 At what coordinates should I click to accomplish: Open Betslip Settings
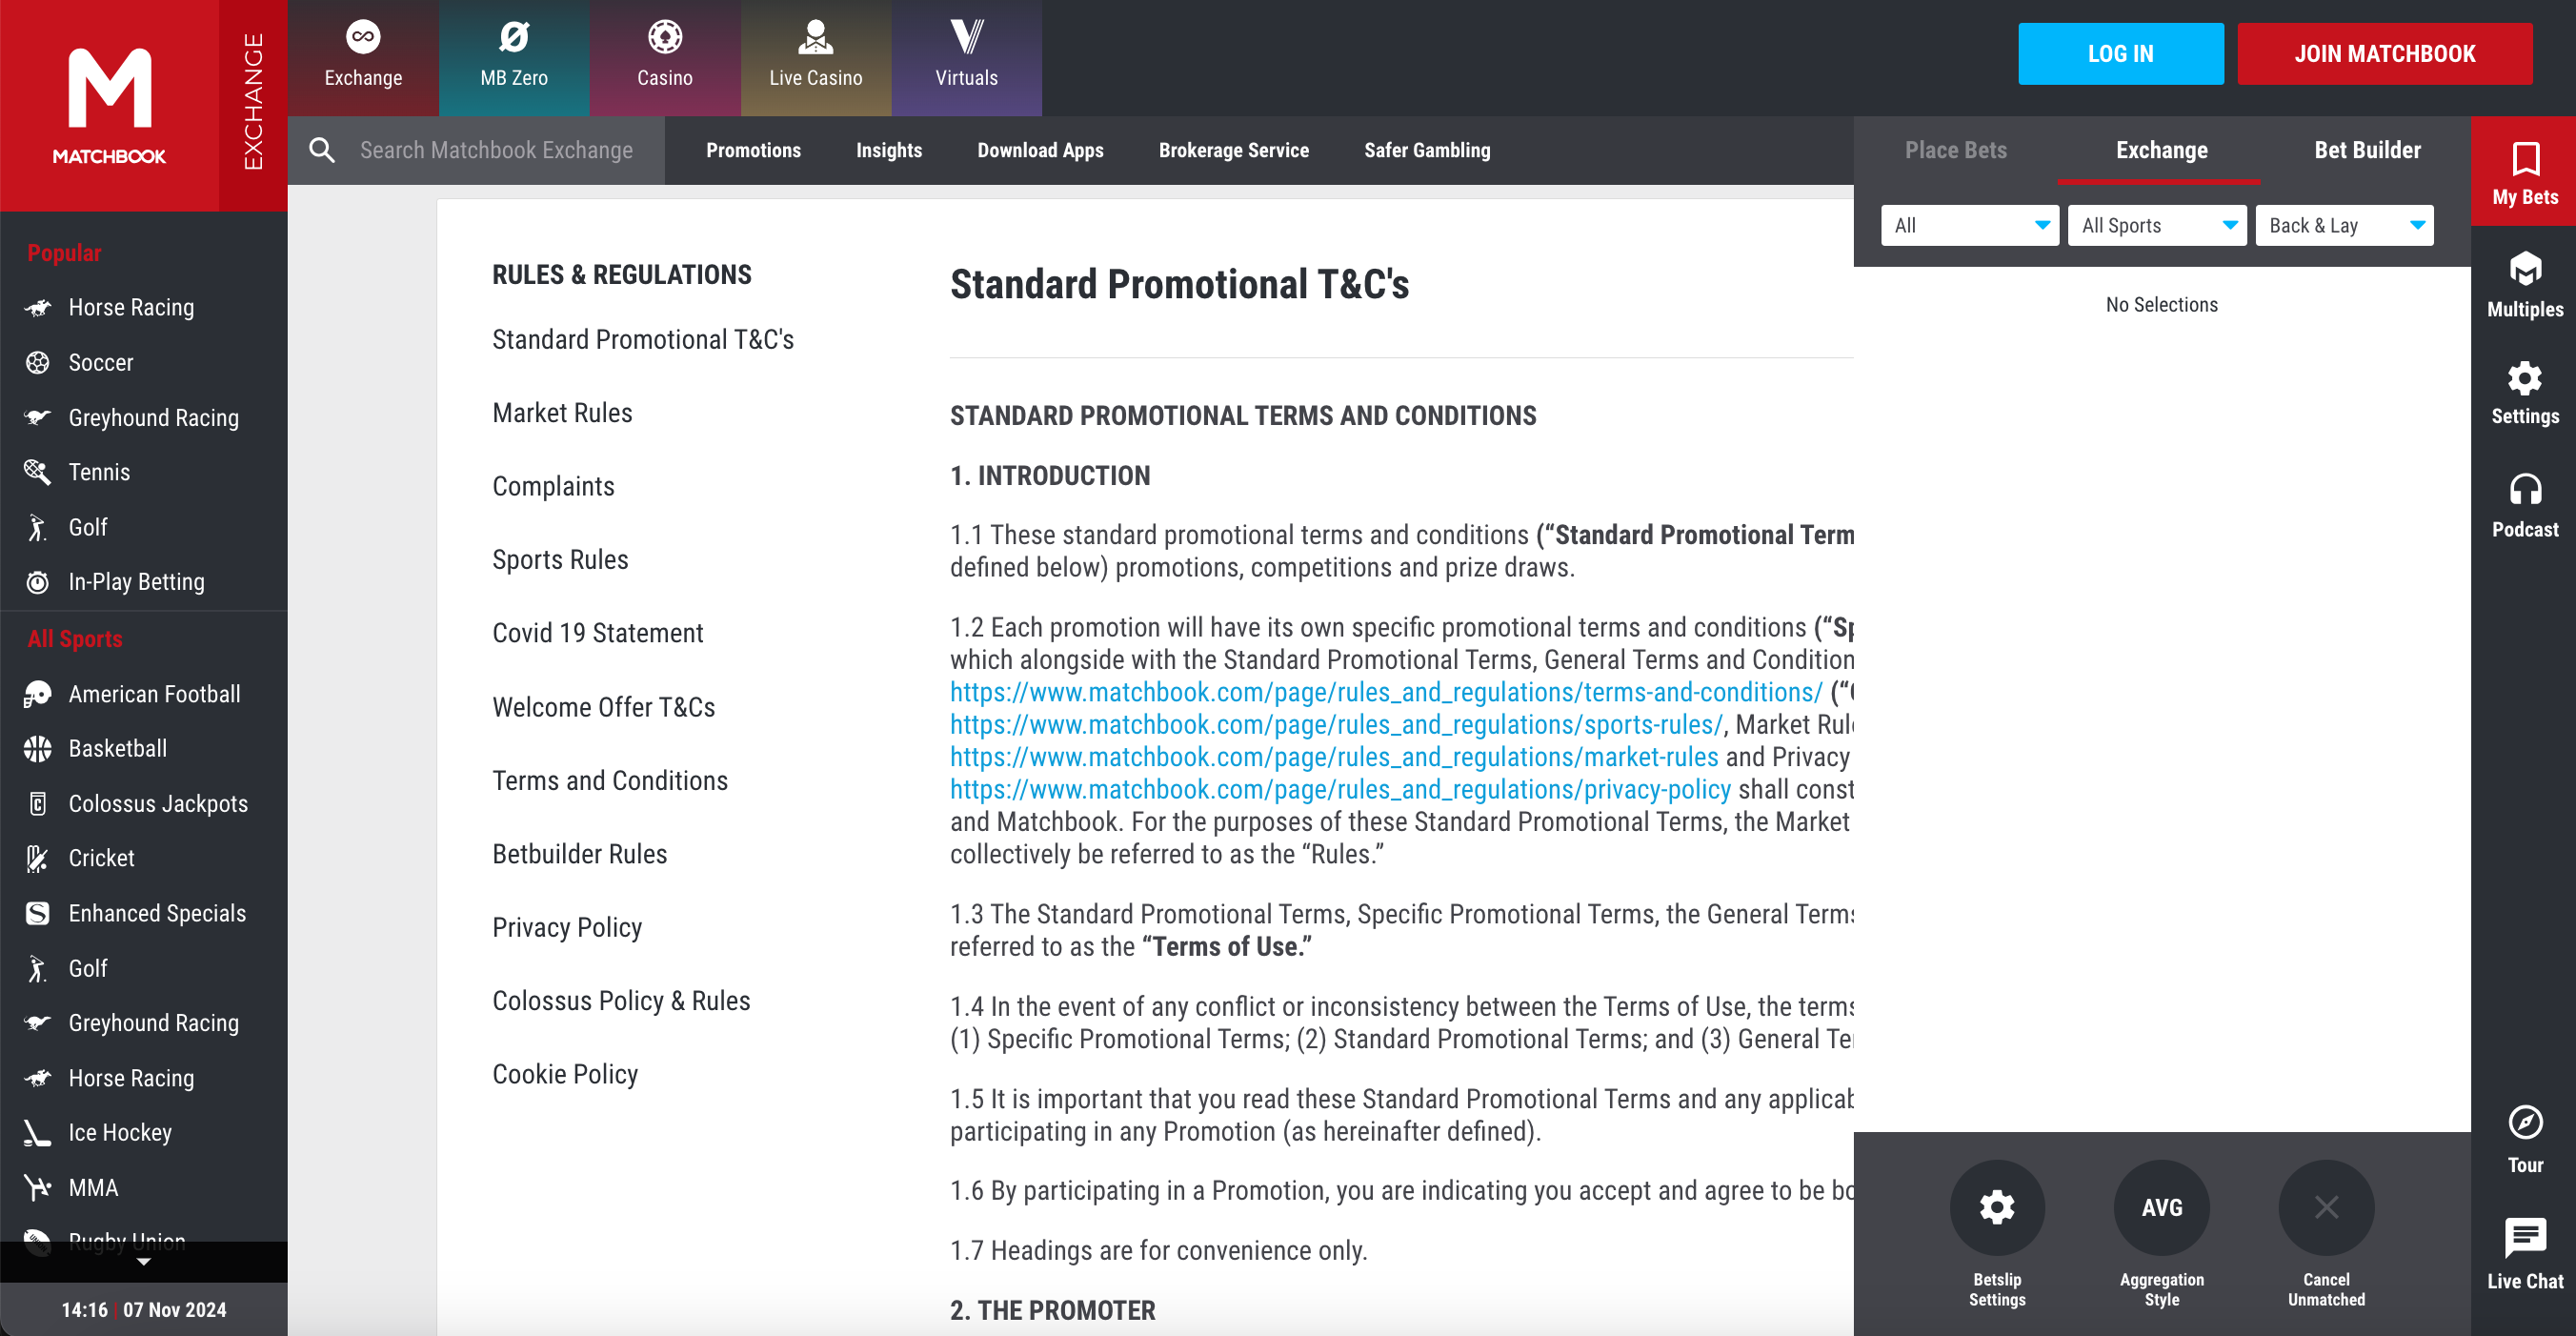click(1997, 1207)
